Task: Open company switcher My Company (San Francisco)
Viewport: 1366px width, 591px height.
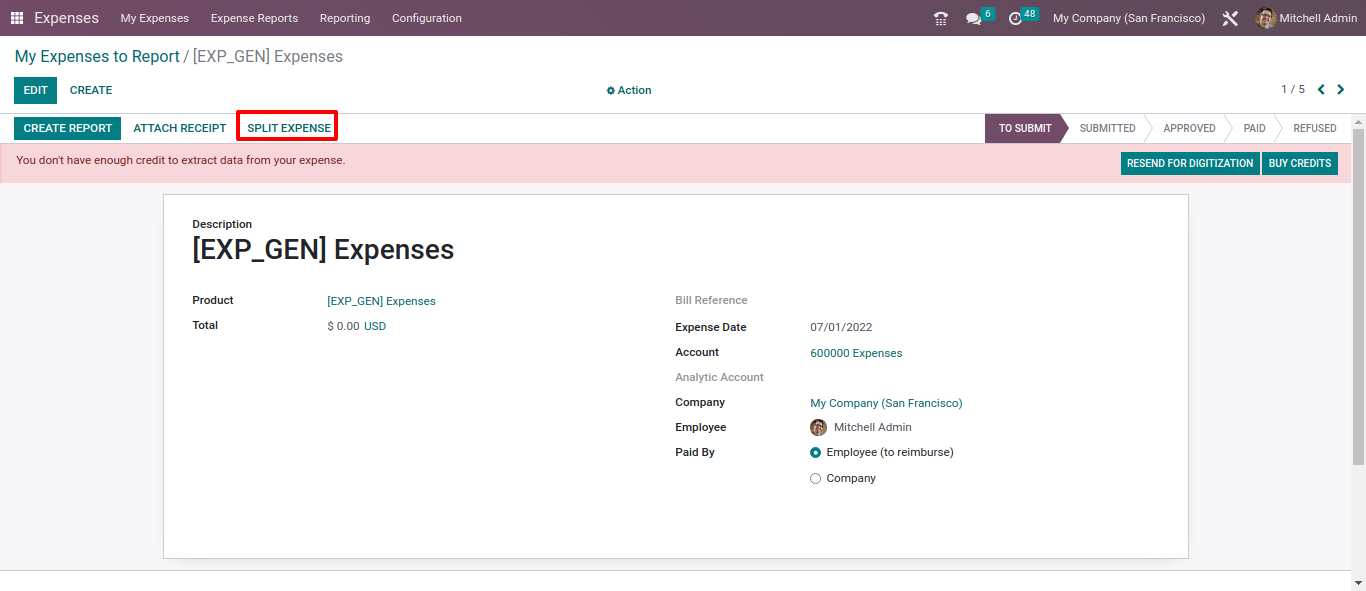Action: point(1129,18)
